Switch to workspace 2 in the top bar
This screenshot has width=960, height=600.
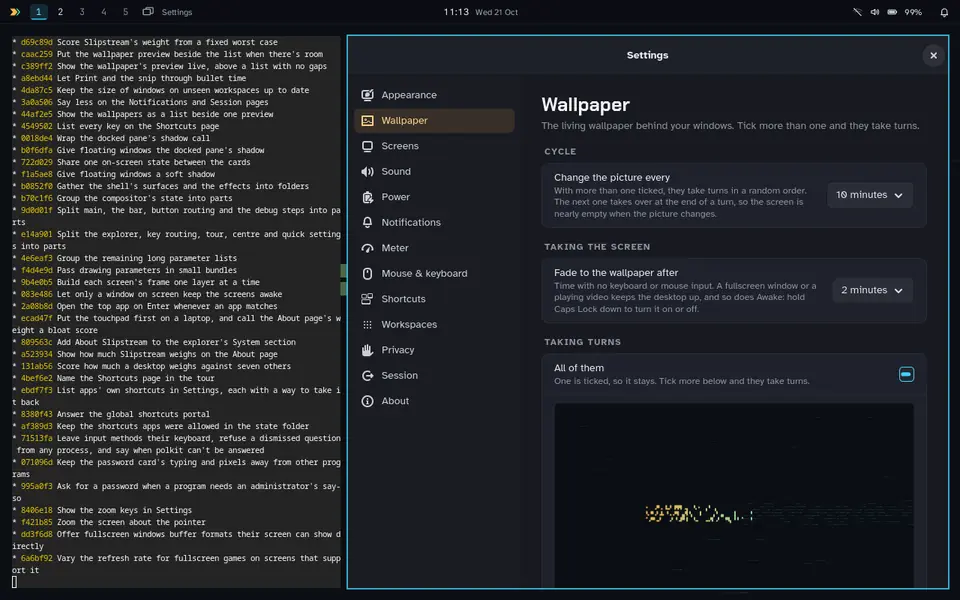(60, 12)
